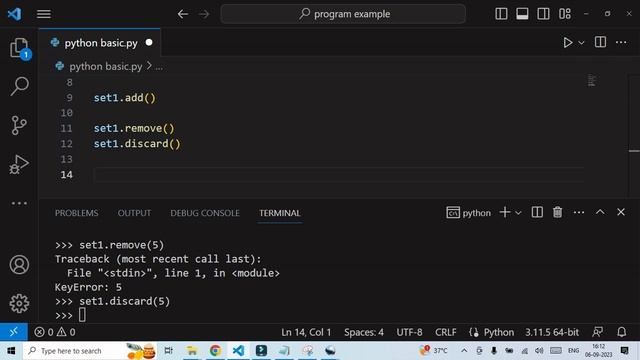Screen dimensions: 640x360
Task: Expand the breadcrumb ellipsis after the chevron
Action: click(x=159, y=67)
